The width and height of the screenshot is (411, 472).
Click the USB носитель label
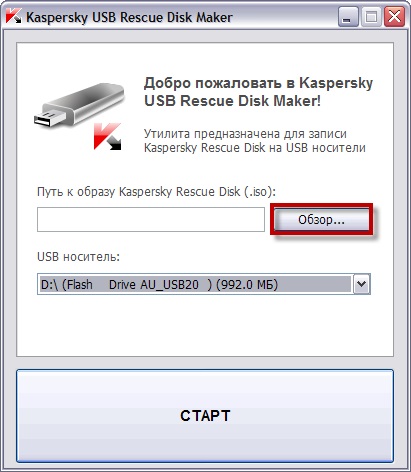(78, 257)
